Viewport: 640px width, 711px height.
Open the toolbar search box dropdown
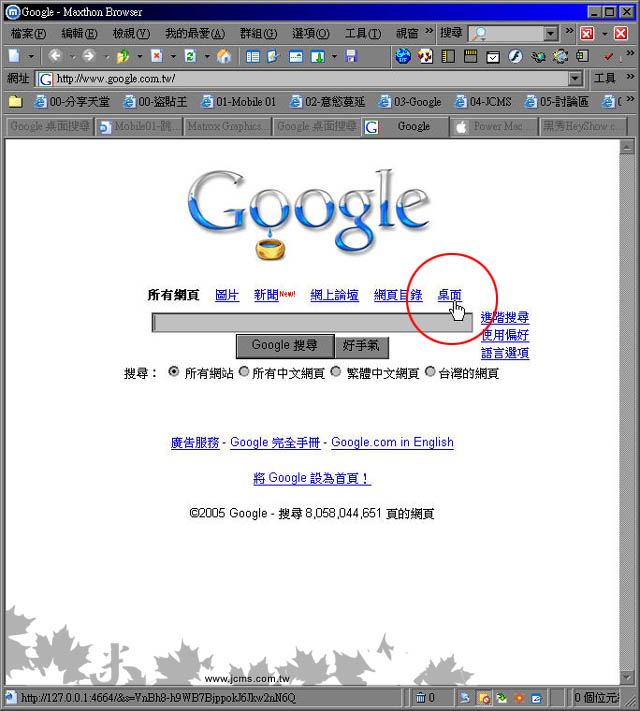550,33
